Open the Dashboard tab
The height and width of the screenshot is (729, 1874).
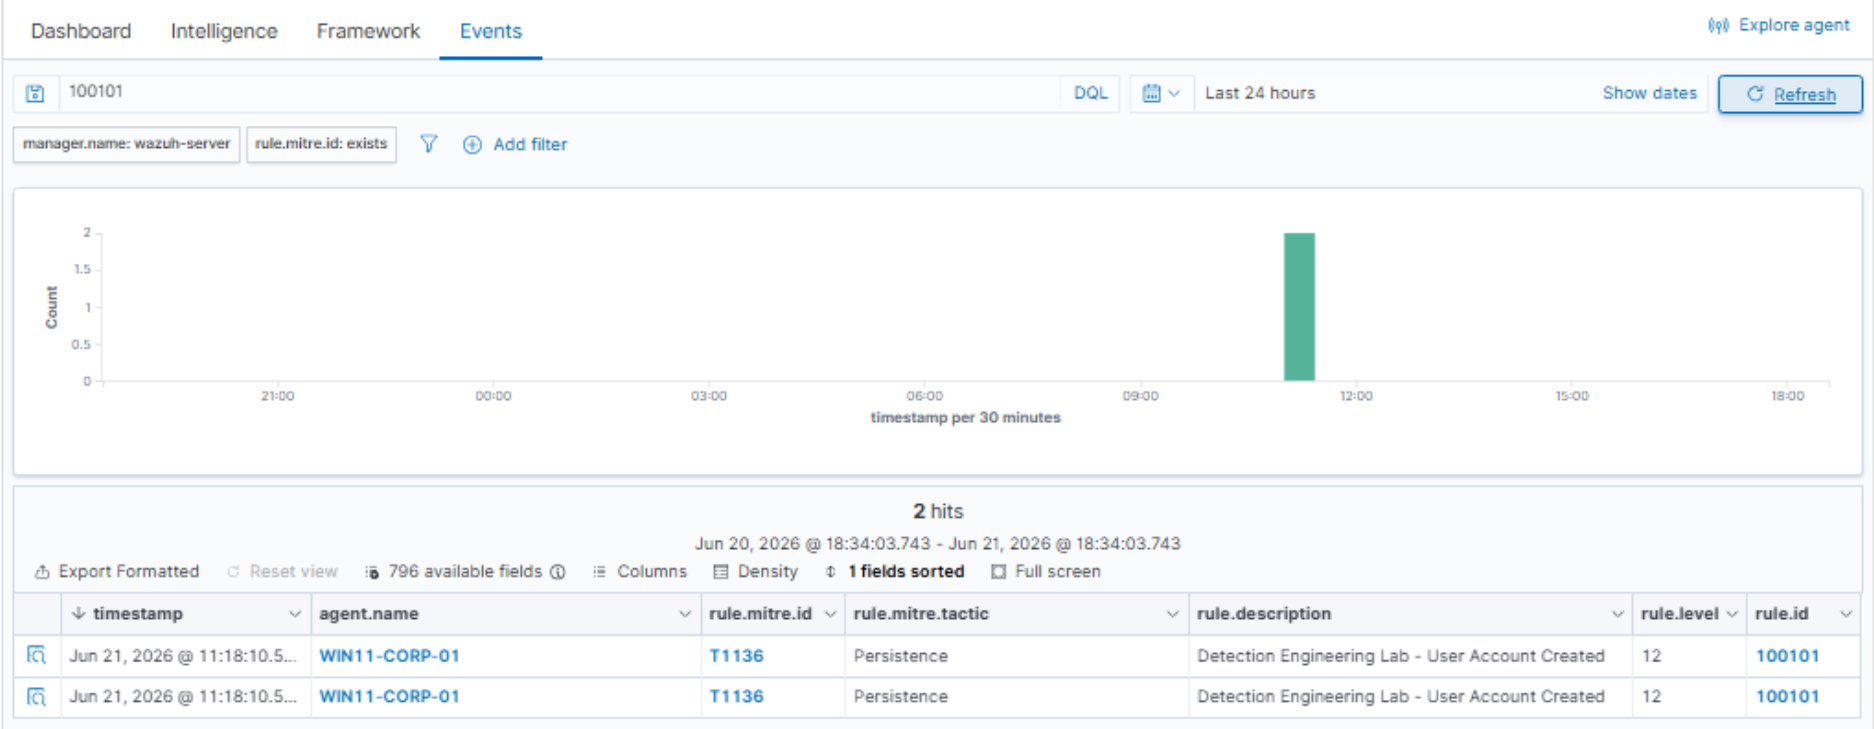point(81,31)
